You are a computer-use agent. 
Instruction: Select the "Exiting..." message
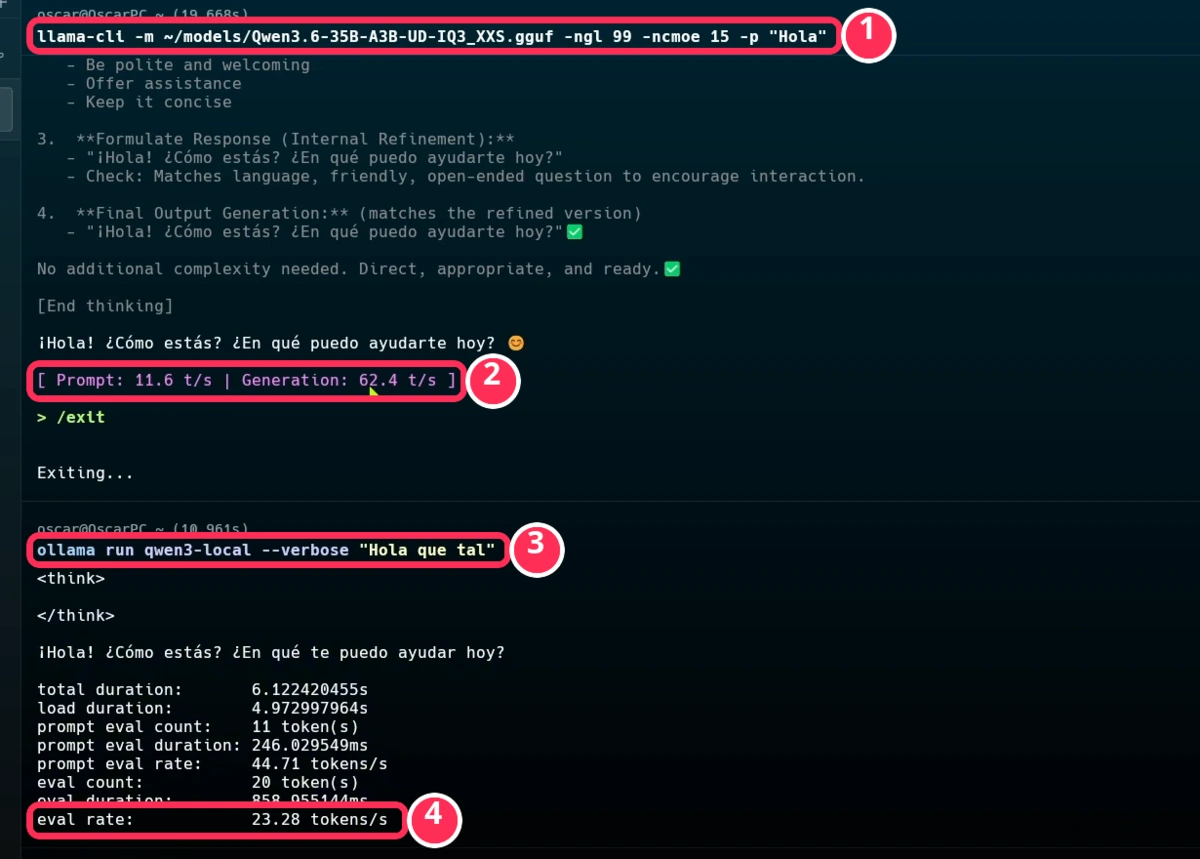point(85,472)
